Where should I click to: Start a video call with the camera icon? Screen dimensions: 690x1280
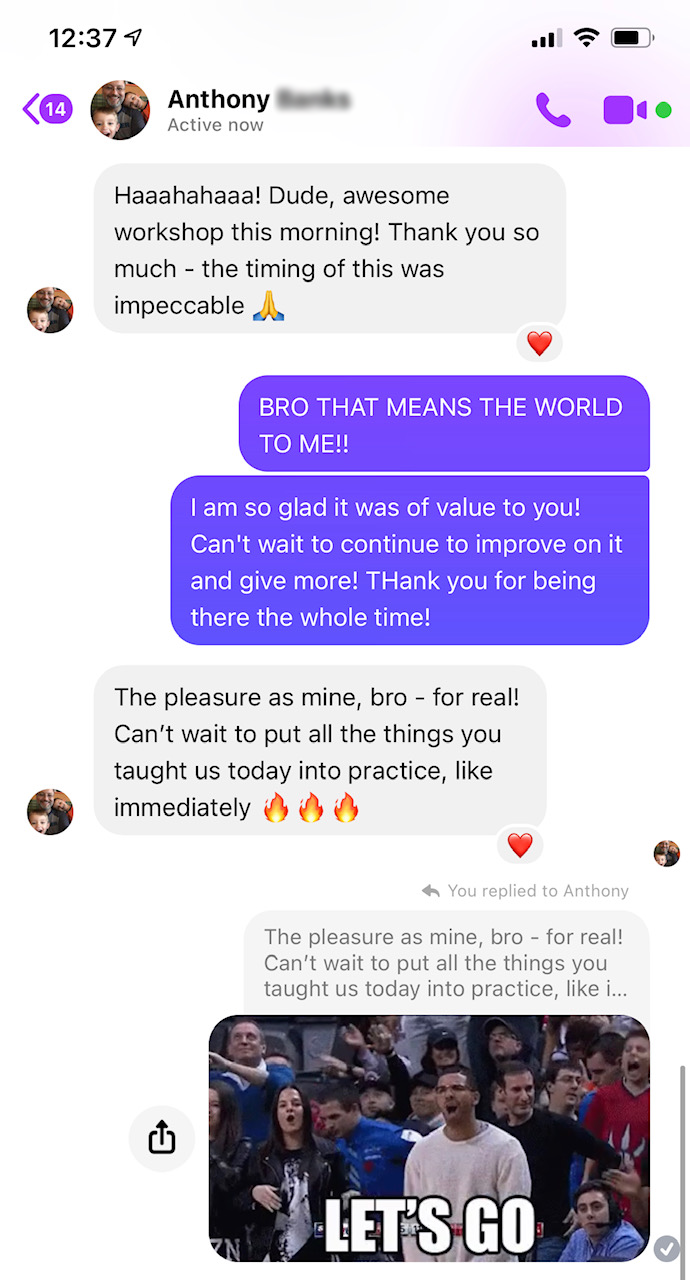[625, 110]
